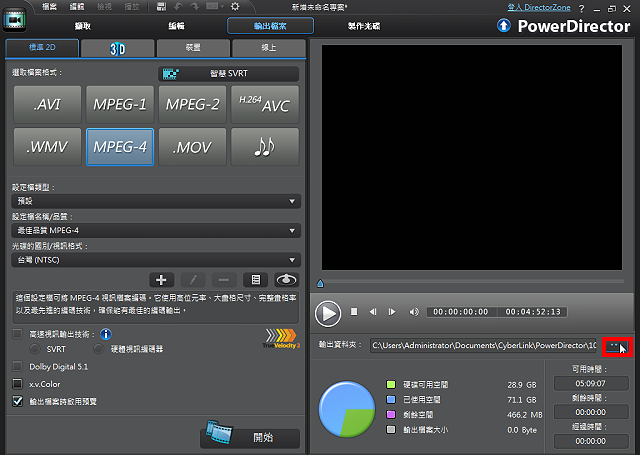Select the .MOV file format
The height and width of the screenshot is (455, 640).
[192, 147]
